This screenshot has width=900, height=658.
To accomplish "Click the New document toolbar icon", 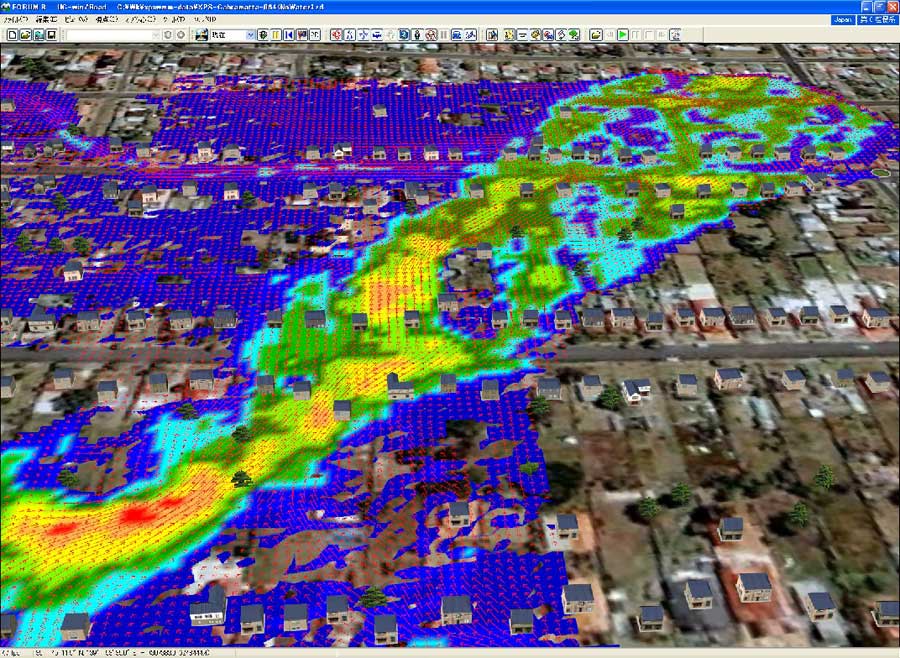I will [12, 35].
